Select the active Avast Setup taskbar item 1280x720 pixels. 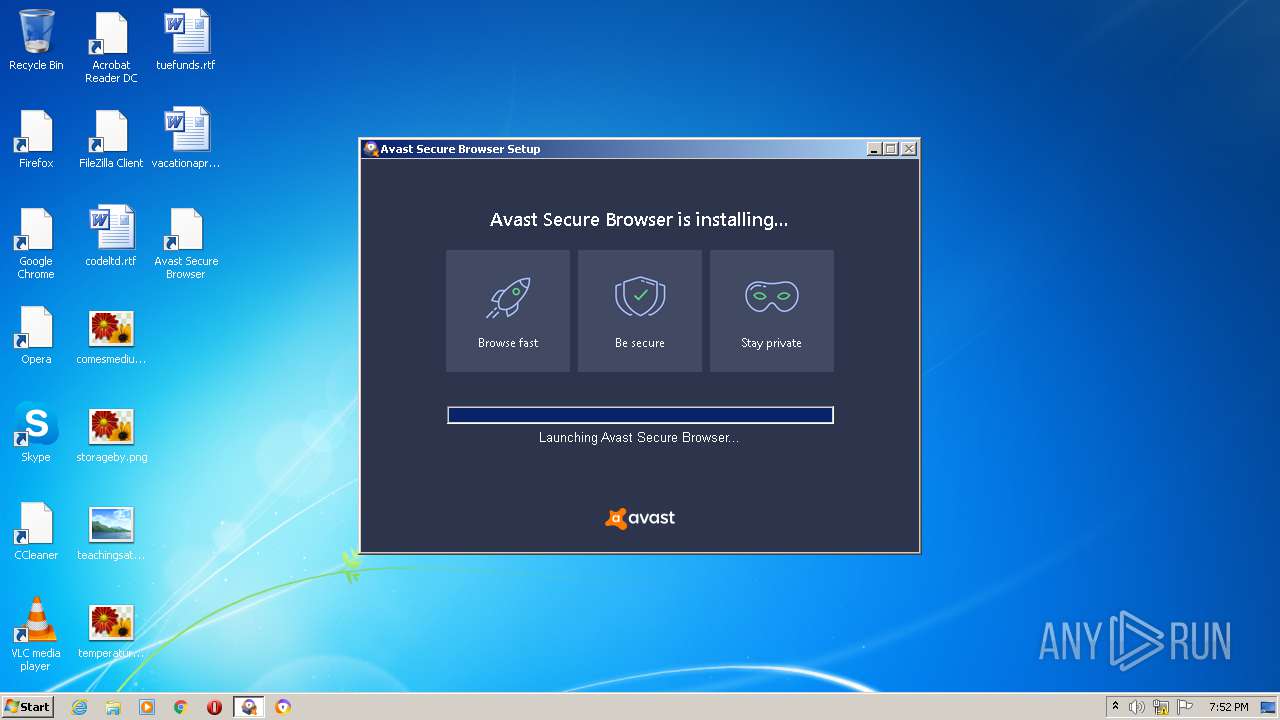click(x=249, y=707)
